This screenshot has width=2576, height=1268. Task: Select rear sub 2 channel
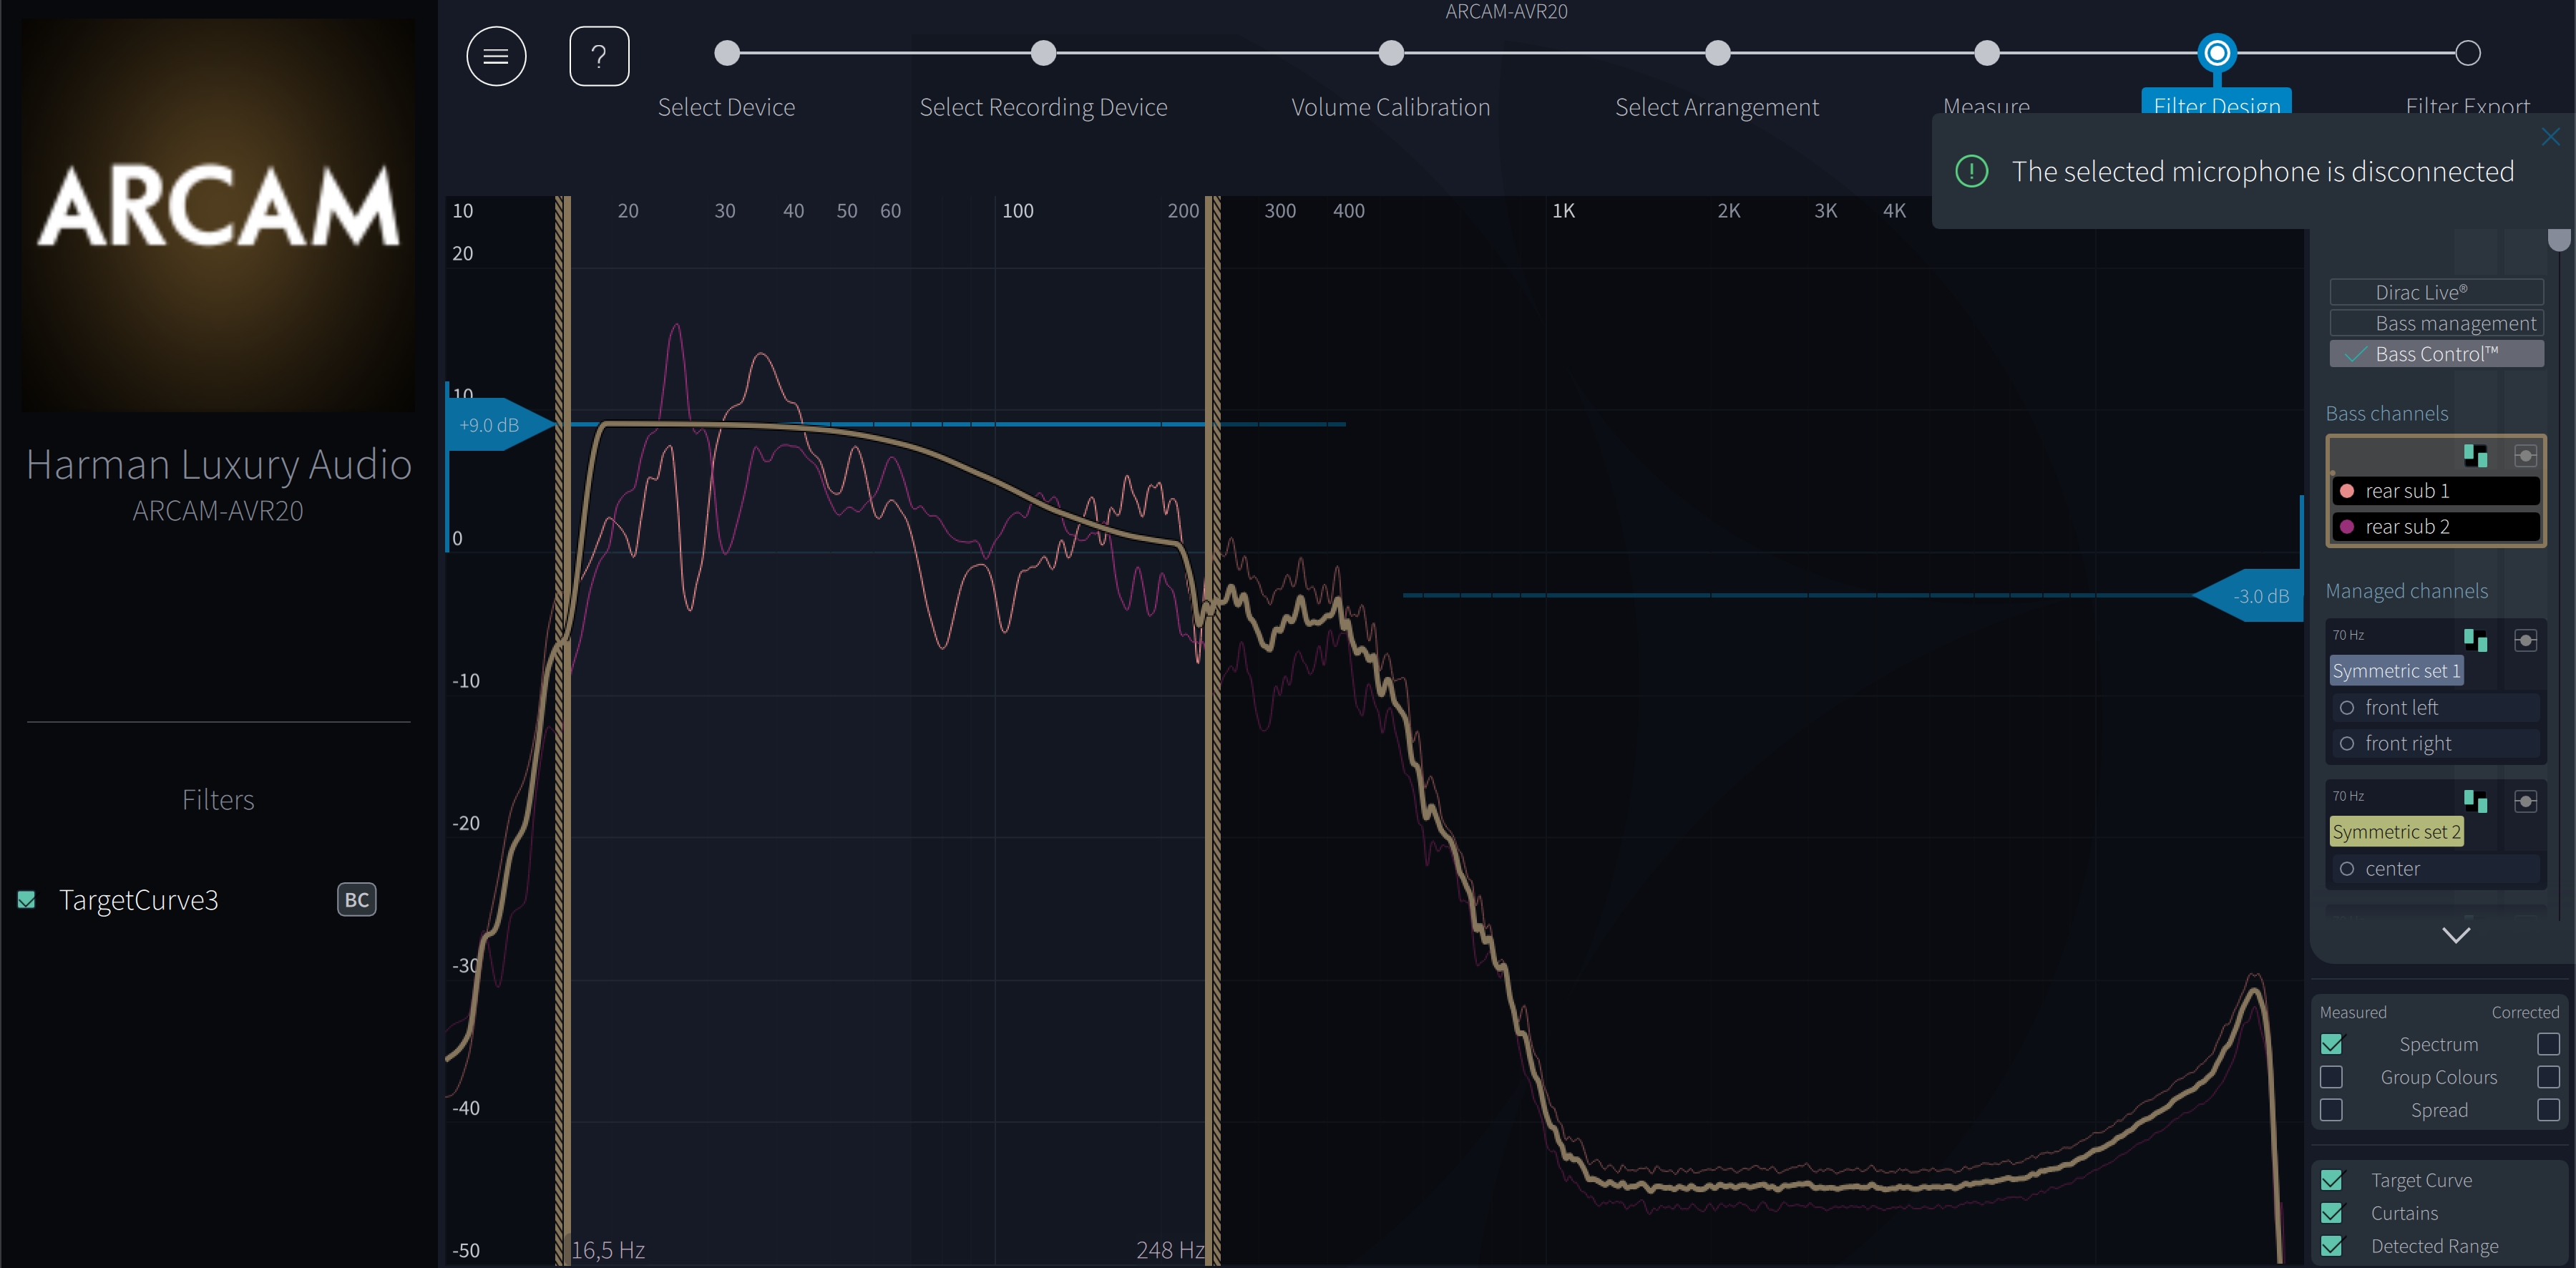pos(2436,527)
